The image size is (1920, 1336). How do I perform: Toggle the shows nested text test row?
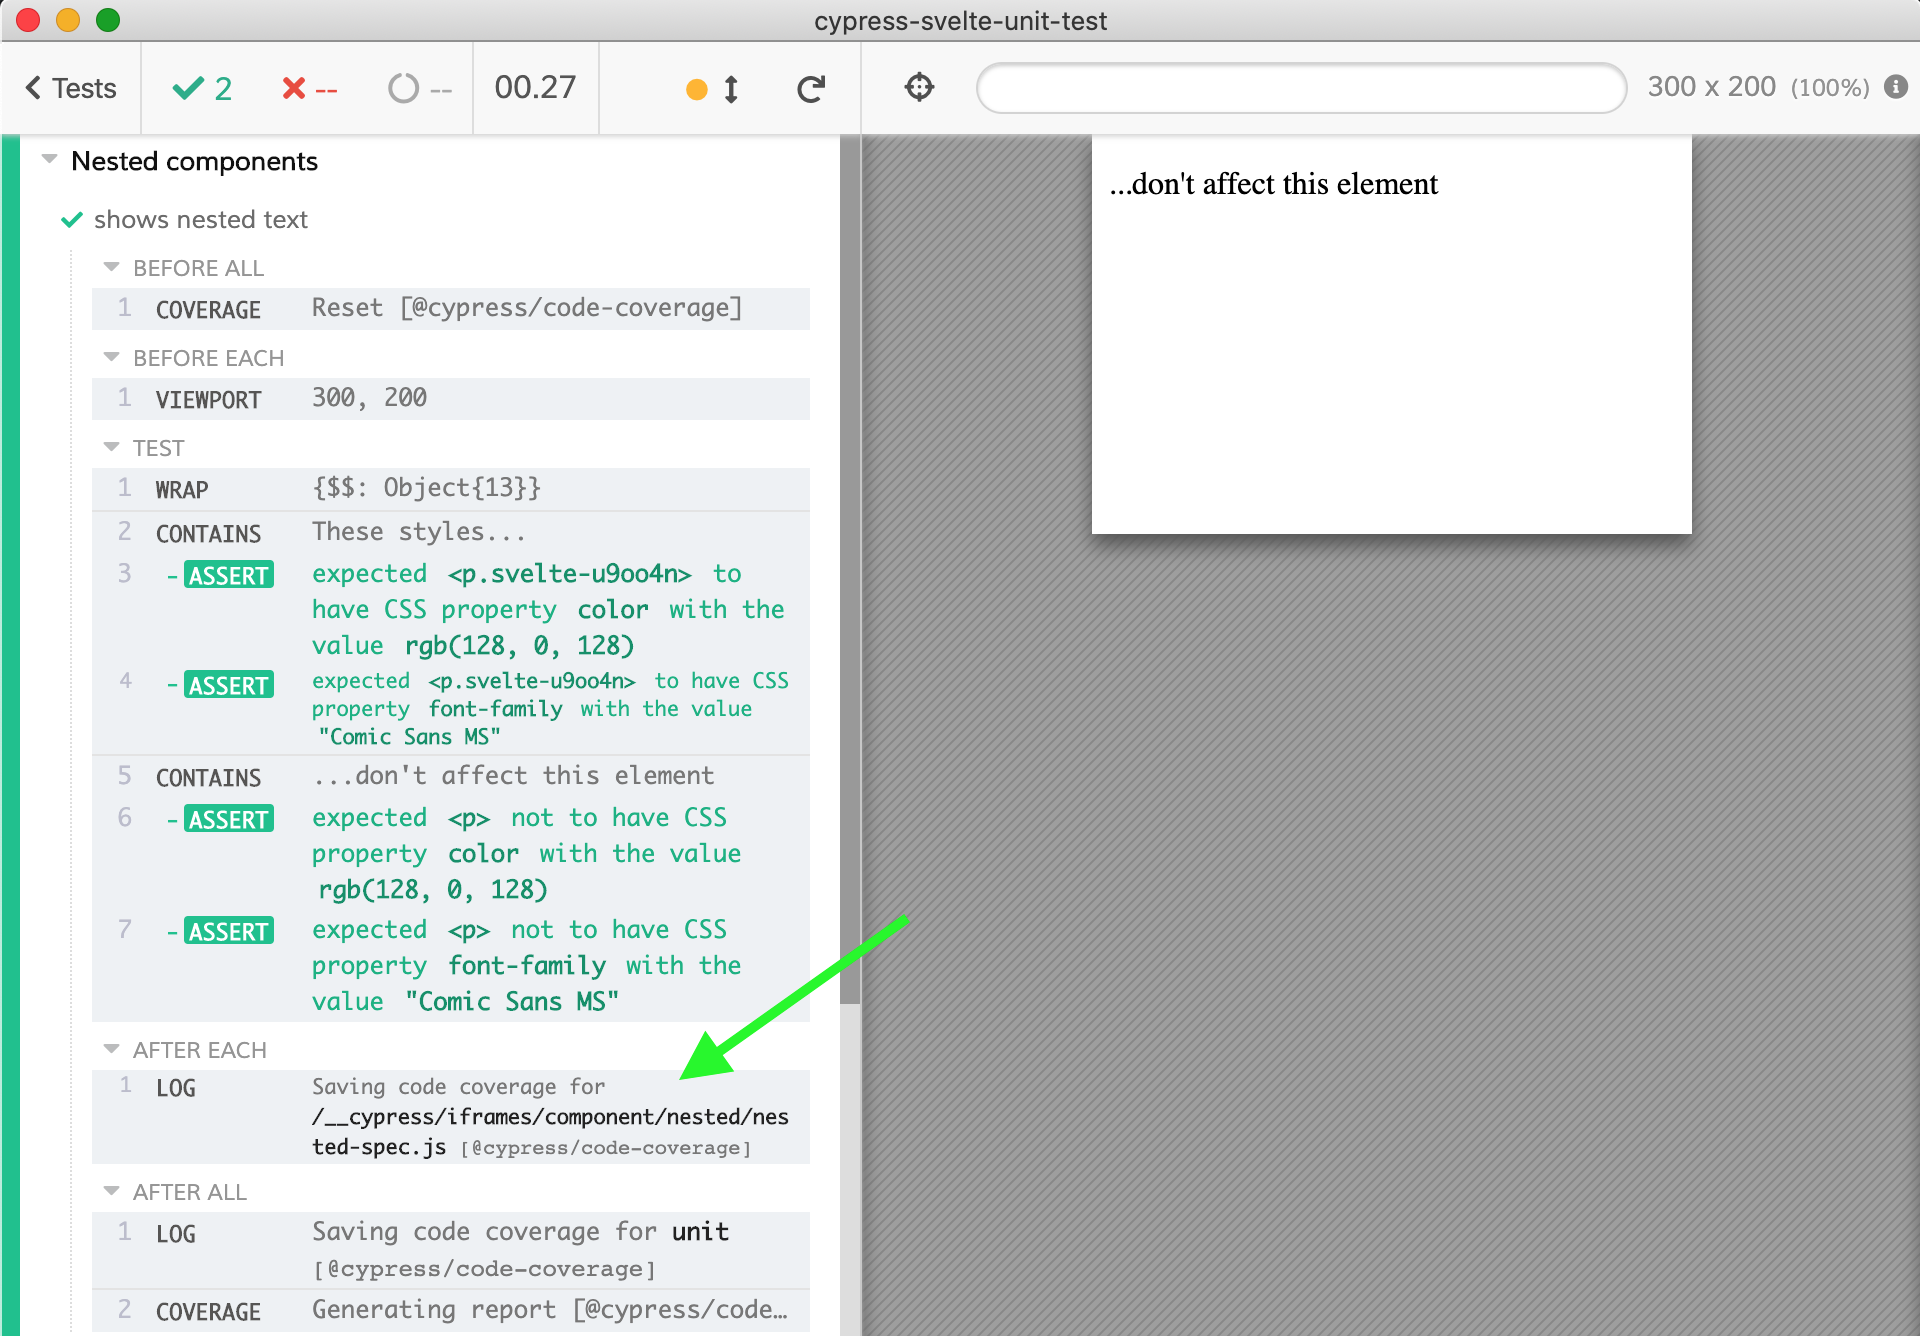click(x=206, y=219)
